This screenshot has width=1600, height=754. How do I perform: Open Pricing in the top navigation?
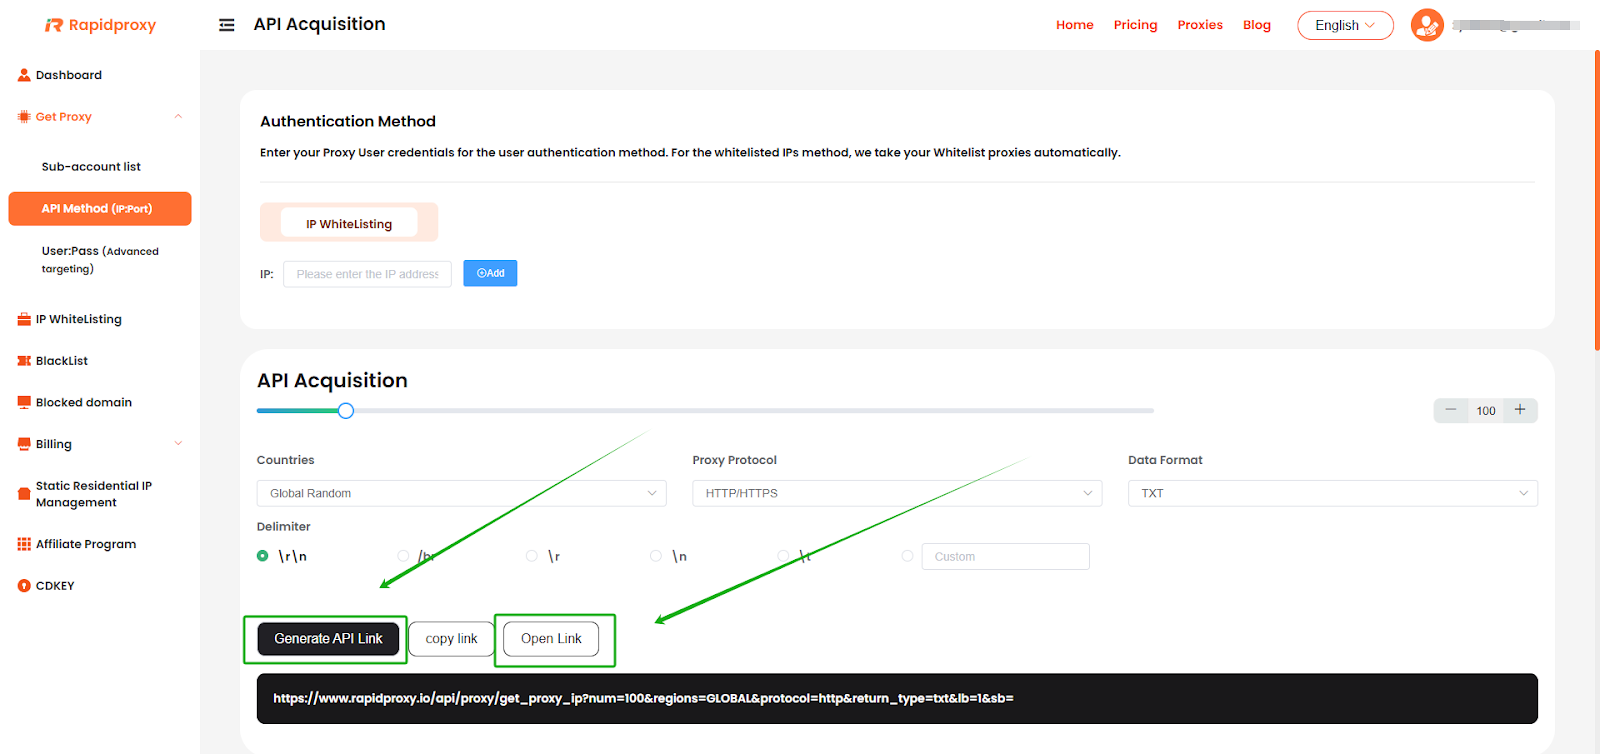tap(1136, 25)
